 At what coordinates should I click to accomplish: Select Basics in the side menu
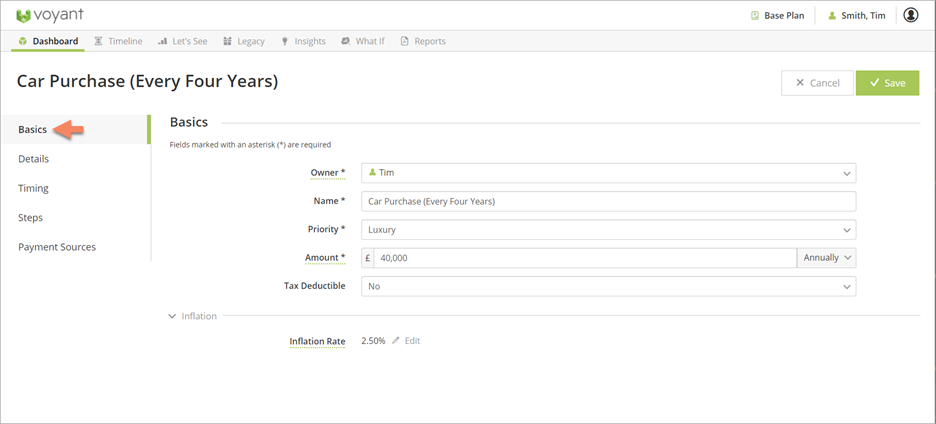(x=75, y=130)
